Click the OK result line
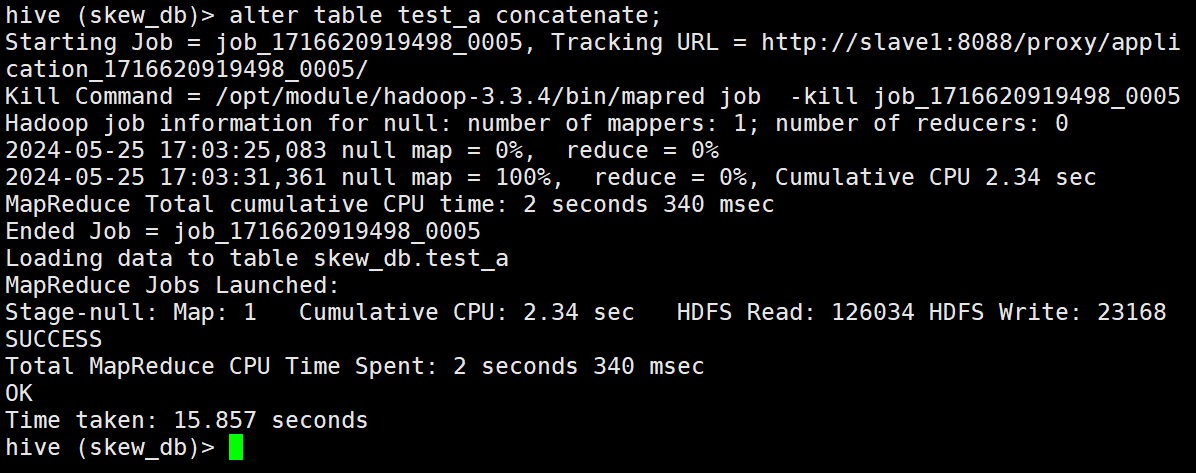Viewport: 1196px width, 473px height. 19,393
